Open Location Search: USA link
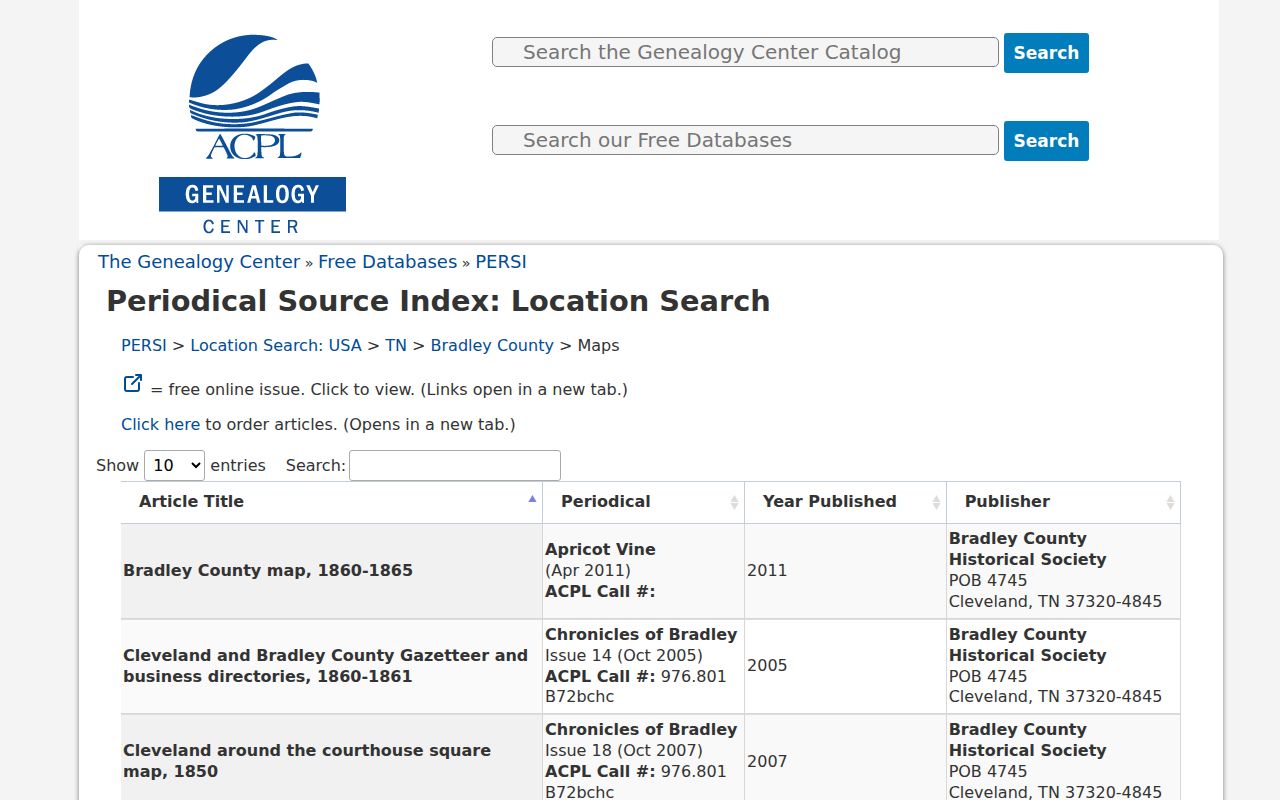This screenshot has height=800, width=1280. pyautogui.click(x=276, y=345)
